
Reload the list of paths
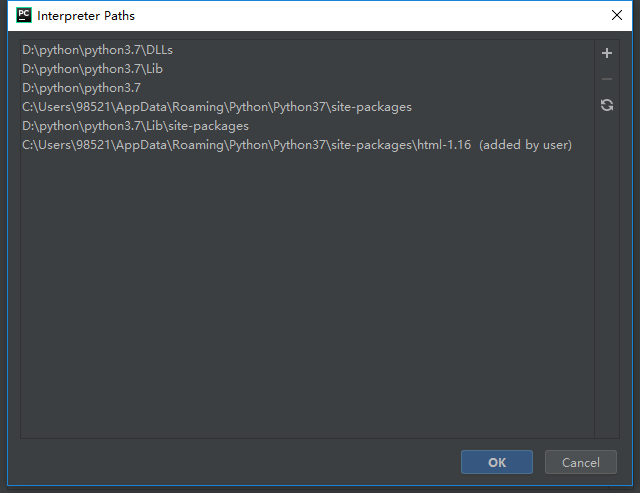[x=607, y=105]
